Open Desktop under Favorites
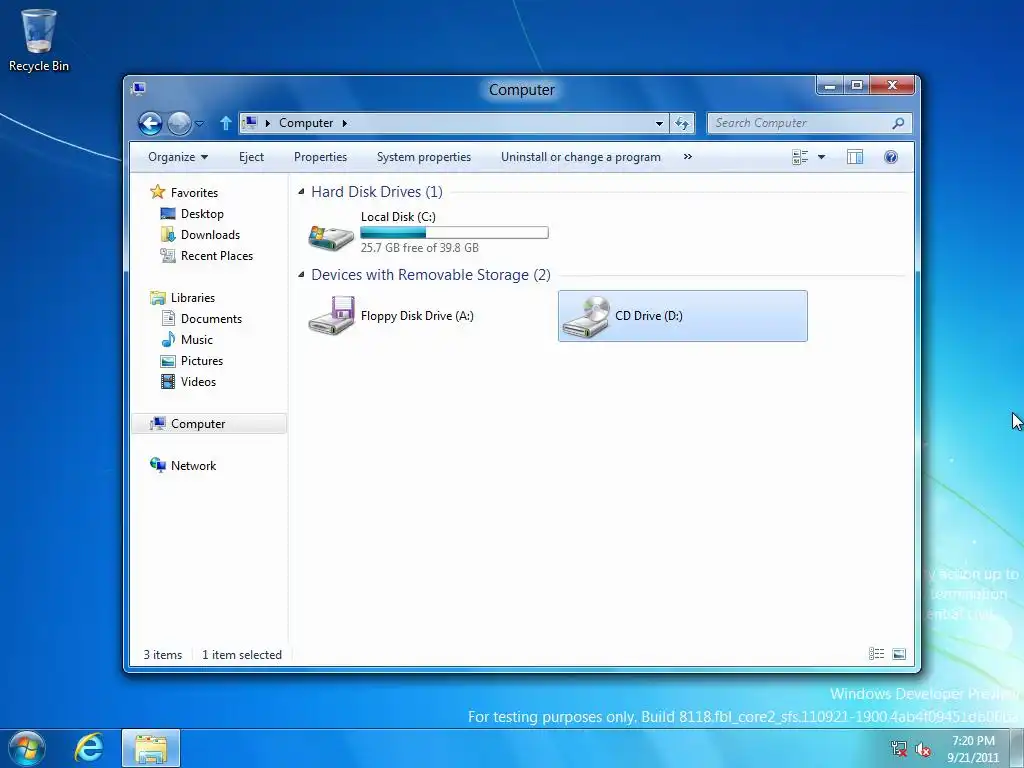This screenshot has height=768, width=1024. (x=202, y=214)
